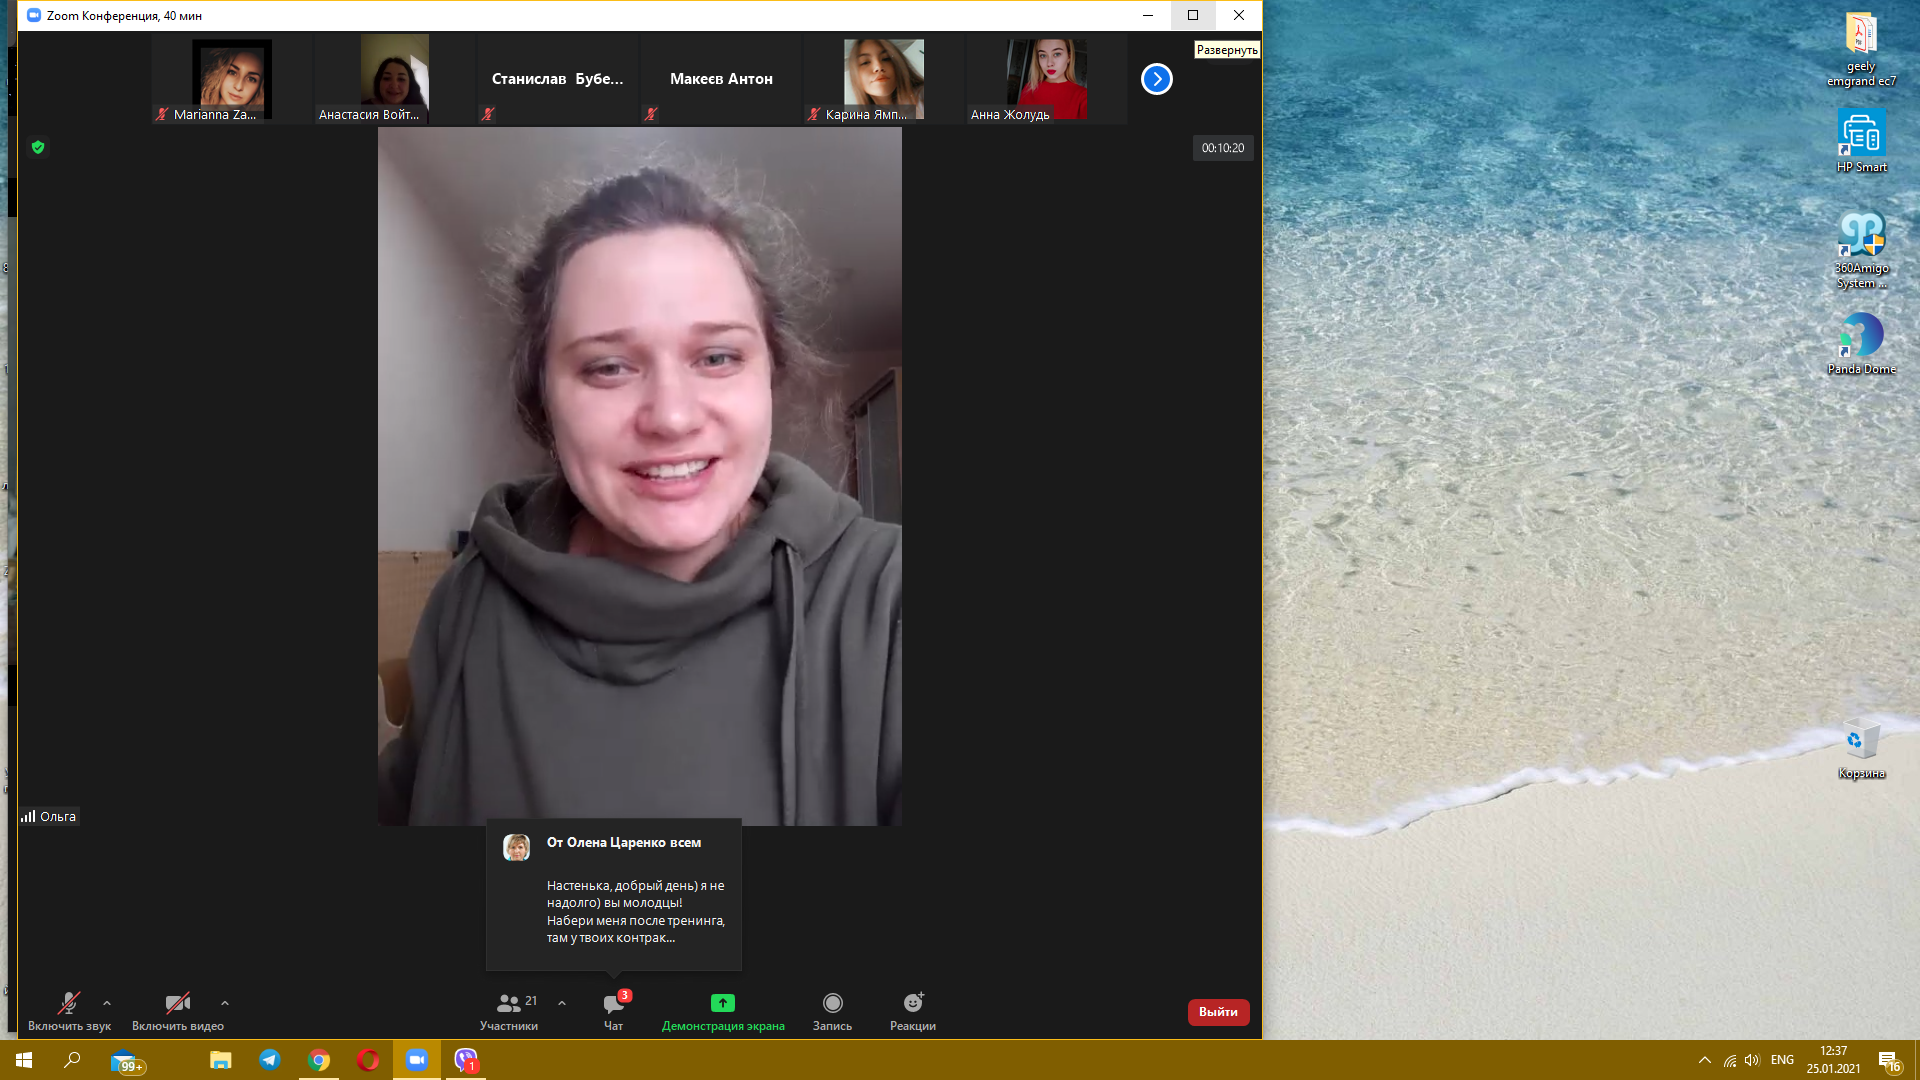
Task: Expand the arrow next to Participants
Action: point(562,1003)
